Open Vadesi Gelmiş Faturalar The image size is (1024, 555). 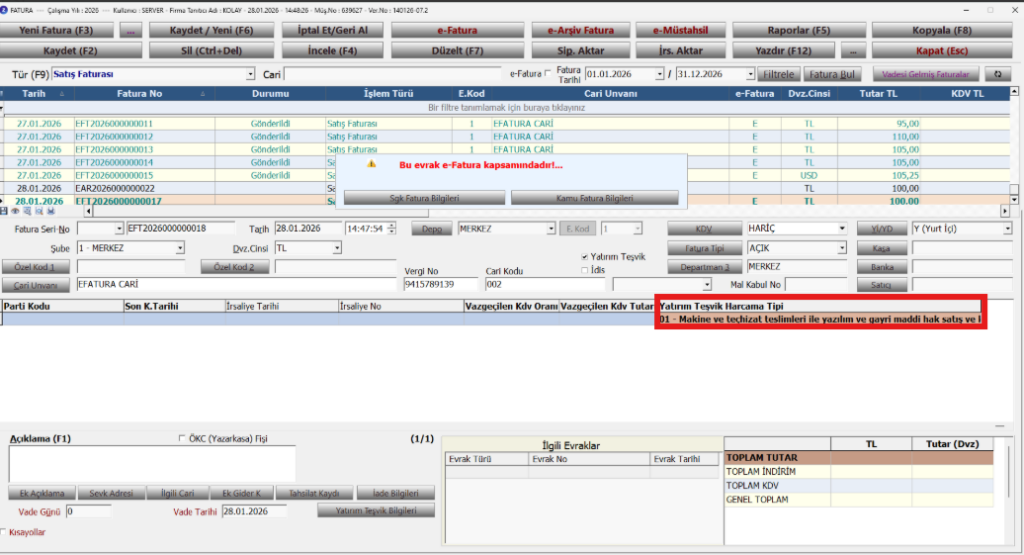click(x=925, y=74)
